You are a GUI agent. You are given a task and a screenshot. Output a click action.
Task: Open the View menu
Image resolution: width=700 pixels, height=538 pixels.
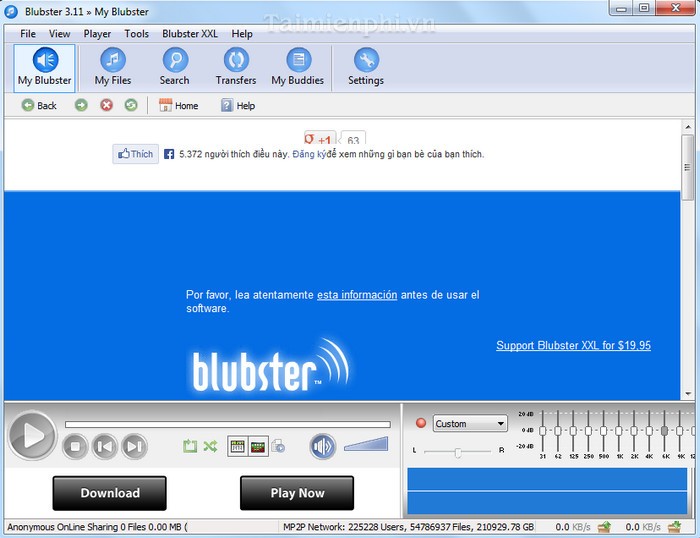pos(59,33)
